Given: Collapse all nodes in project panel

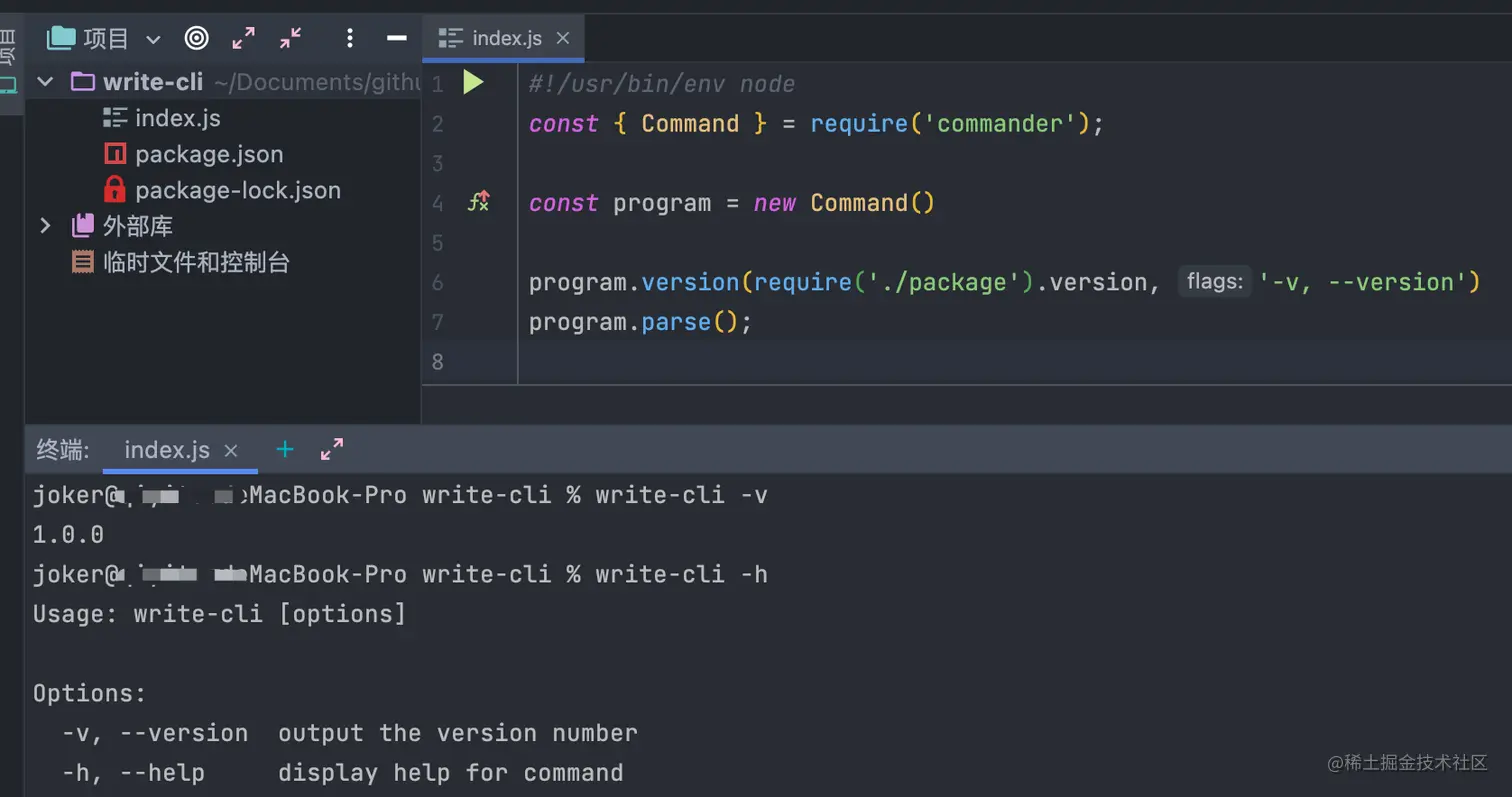Looking at the screenshot, I should [x=290, y=38].
